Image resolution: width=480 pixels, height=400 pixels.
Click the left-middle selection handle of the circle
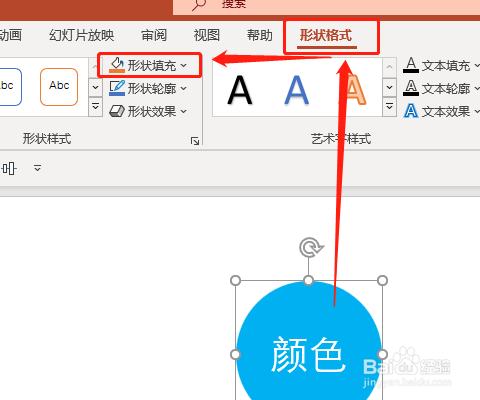coord(236,354)
